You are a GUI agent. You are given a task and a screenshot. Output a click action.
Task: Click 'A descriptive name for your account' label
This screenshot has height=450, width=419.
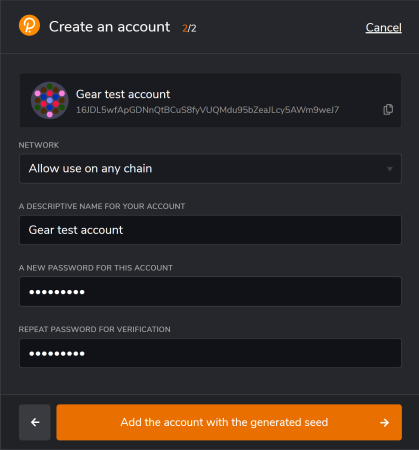pos(102,206)
